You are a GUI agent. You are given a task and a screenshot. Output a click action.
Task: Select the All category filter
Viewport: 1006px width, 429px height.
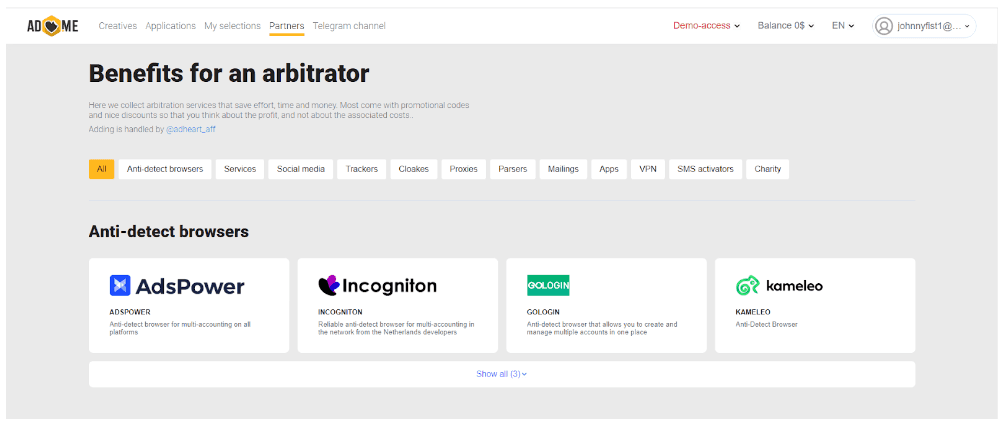pos(101,169)
